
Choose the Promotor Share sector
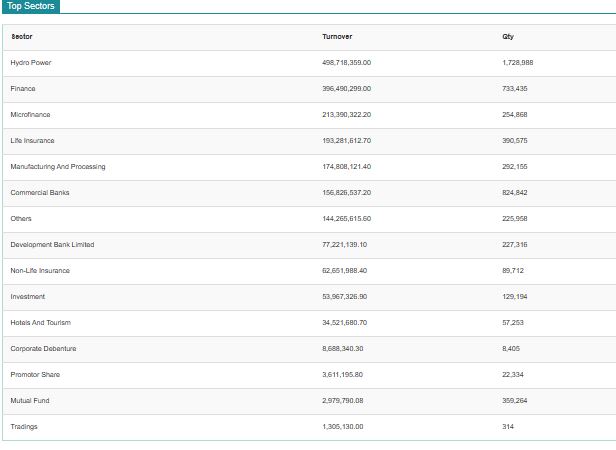click(35, 375)
